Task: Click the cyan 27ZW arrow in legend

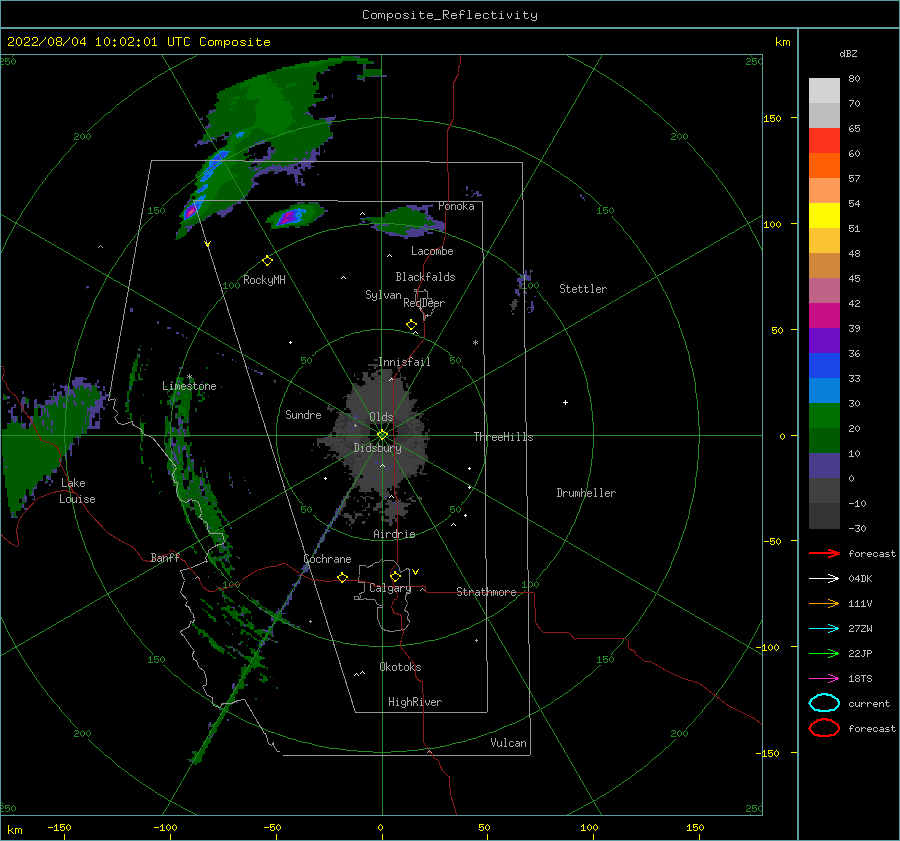Action: click(824, 629)
